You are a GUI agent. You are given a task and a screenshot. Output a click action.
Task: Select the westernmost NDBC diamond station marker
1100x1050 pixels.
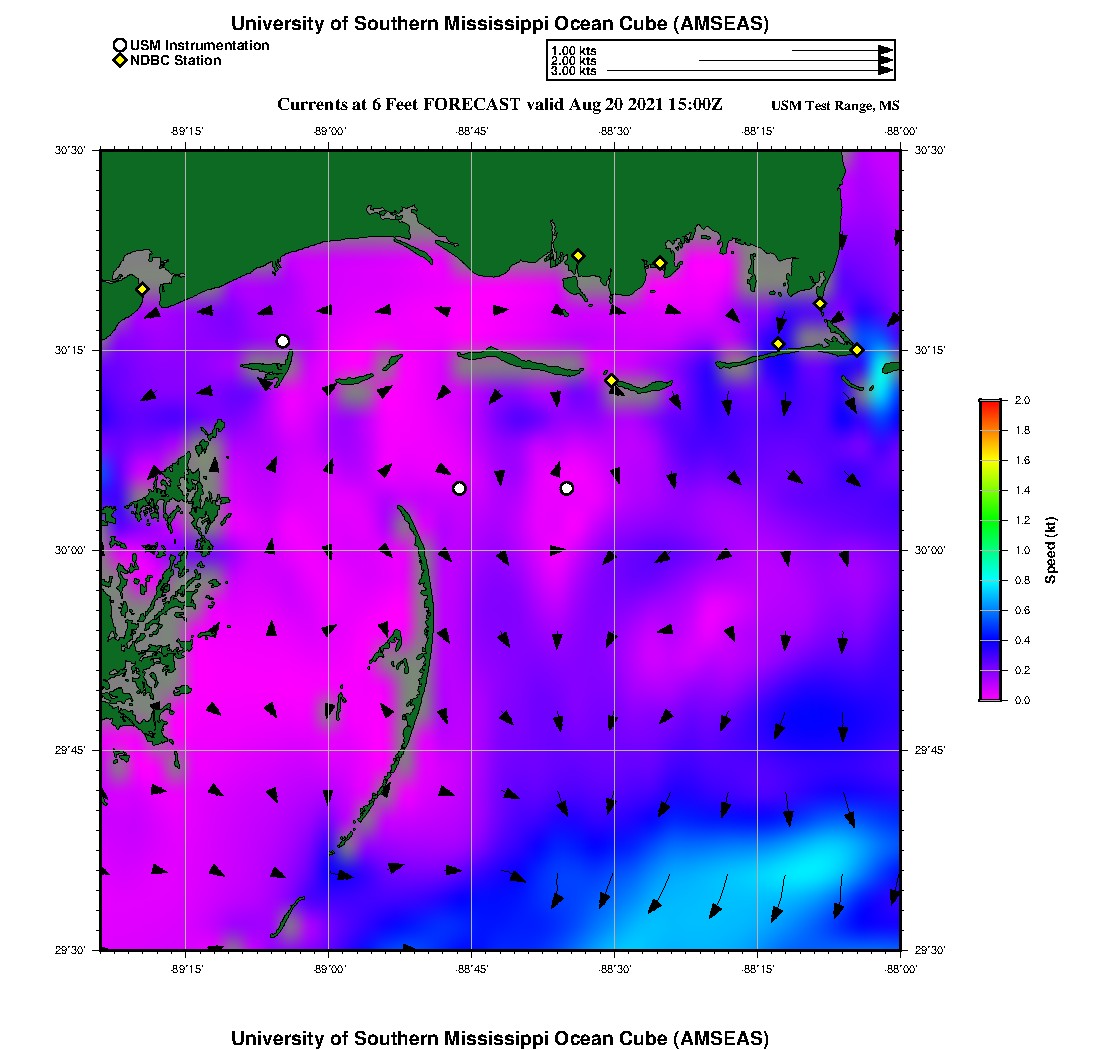[142, 289]
